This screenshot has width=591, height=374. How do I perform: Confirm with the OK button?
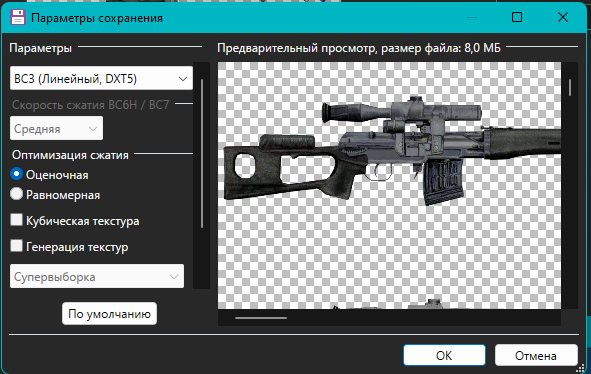pyautogui.click(x=444, y=355)
